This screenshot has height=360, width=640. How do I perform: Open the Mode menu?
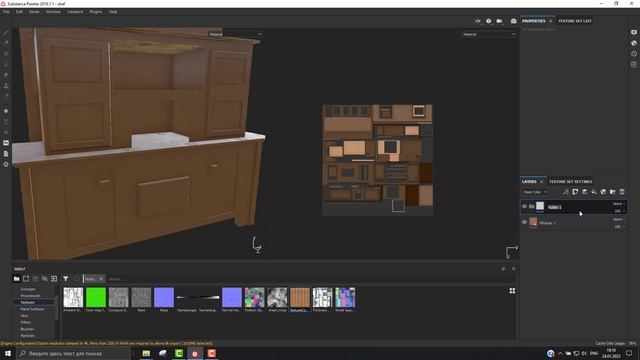tap(34, 12)
